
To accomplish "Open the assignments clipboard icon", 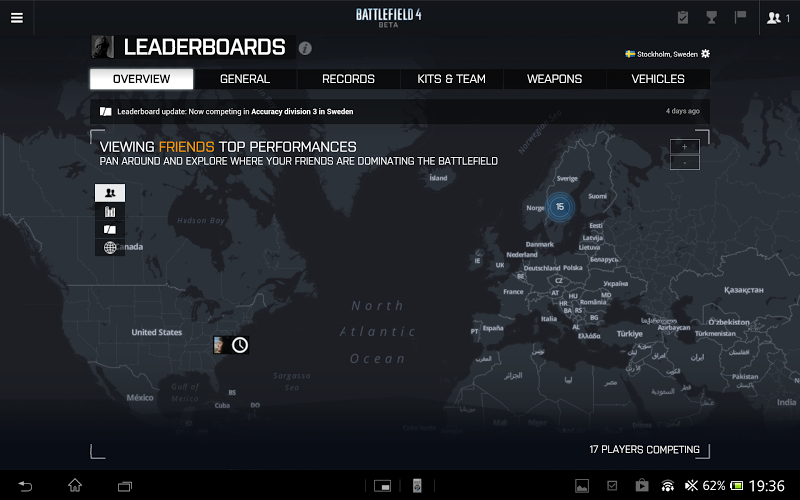I will coord(683,17).
